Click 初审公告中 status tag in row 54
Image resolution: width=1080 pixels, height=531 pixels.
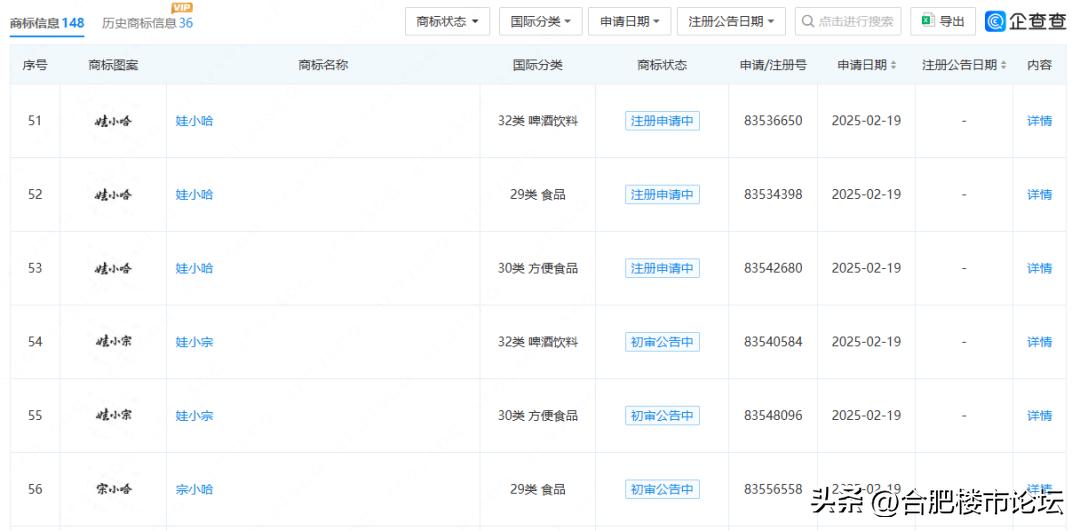click(662, 342)
